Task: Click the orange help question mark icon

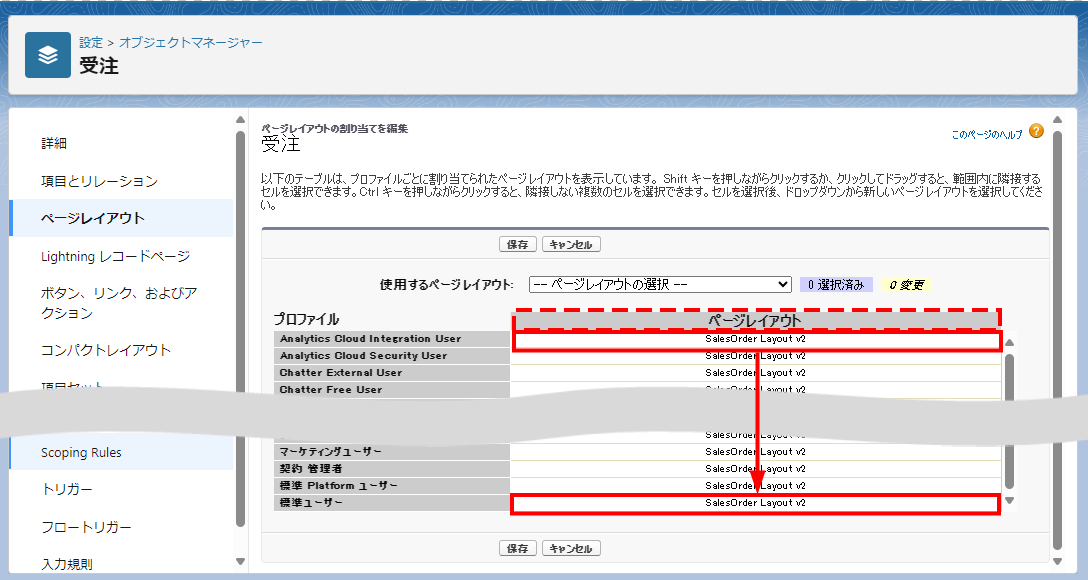Action: (x=1036, y=131)
